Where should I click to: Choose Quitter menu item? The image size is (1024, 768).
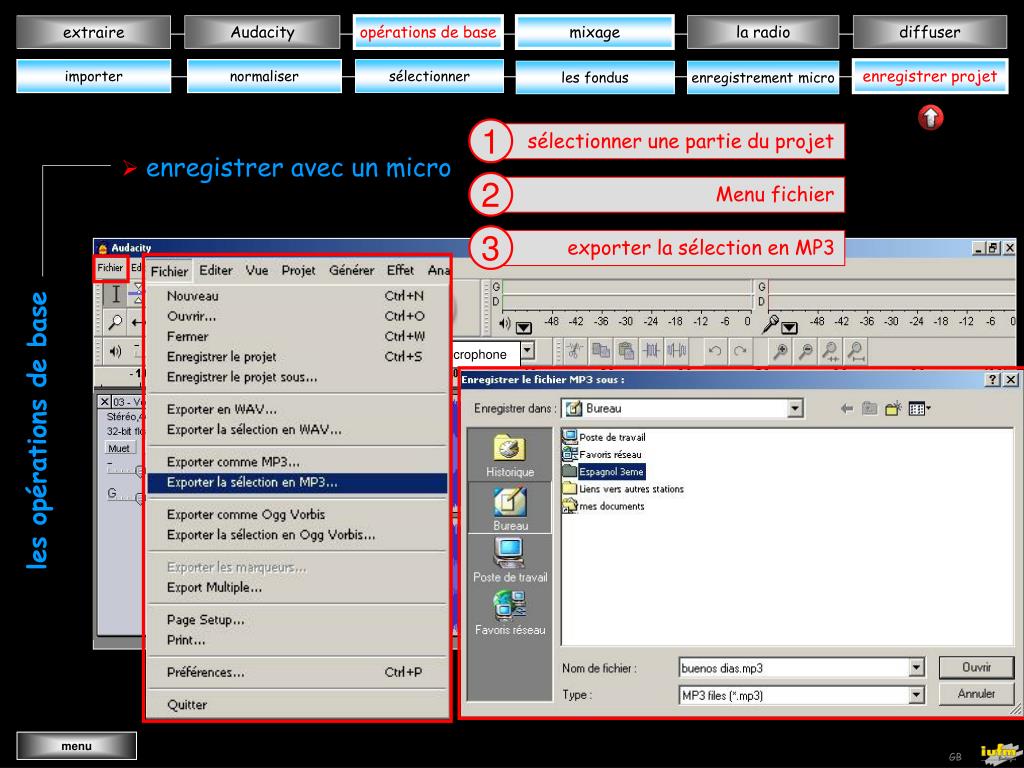pyautogui.click(x=297, y=705)
